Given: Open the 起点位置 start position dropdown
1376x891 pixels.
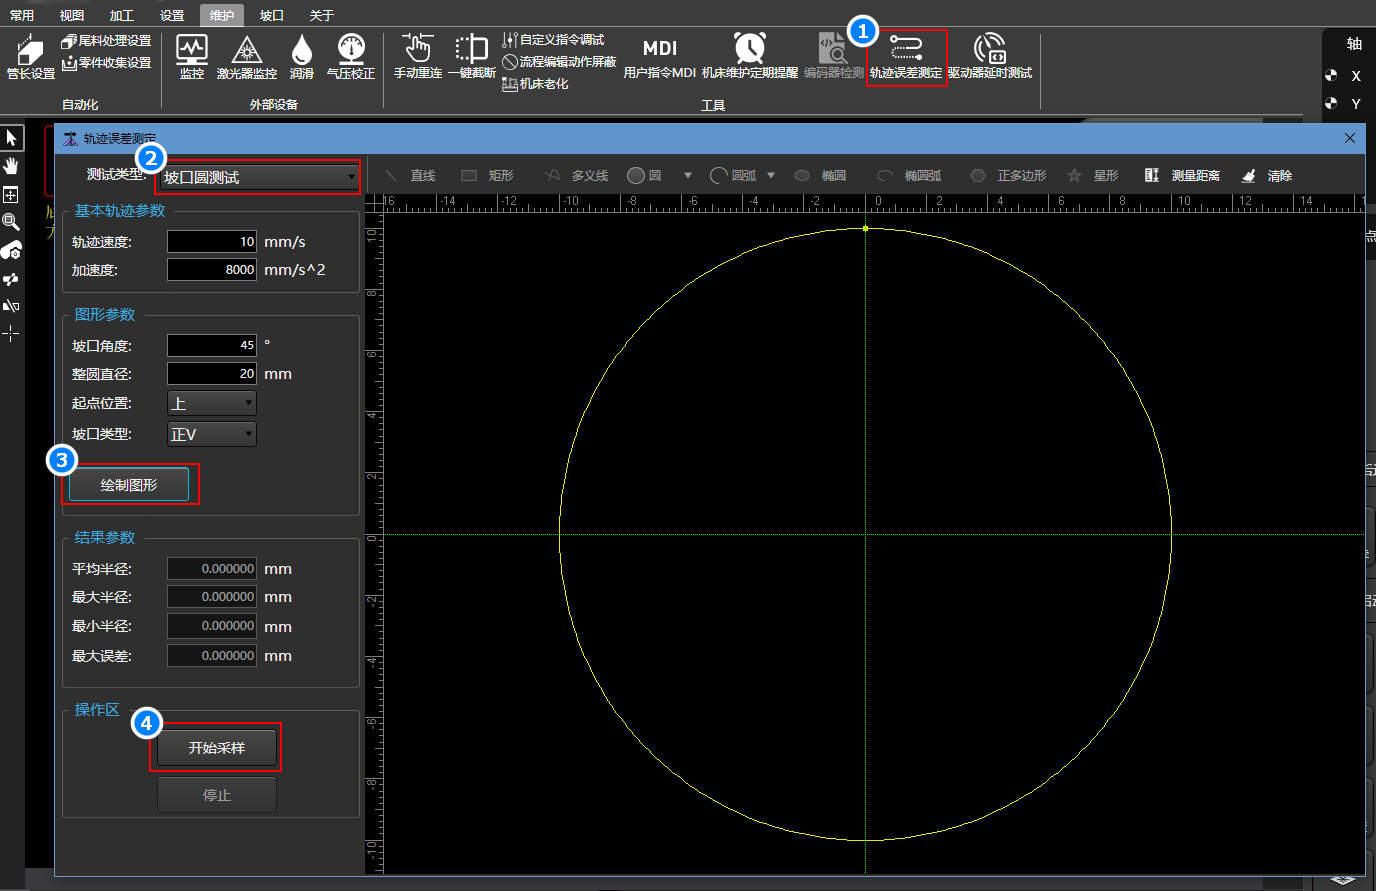Looking at the screenshot, I should [x=211, y=403].
